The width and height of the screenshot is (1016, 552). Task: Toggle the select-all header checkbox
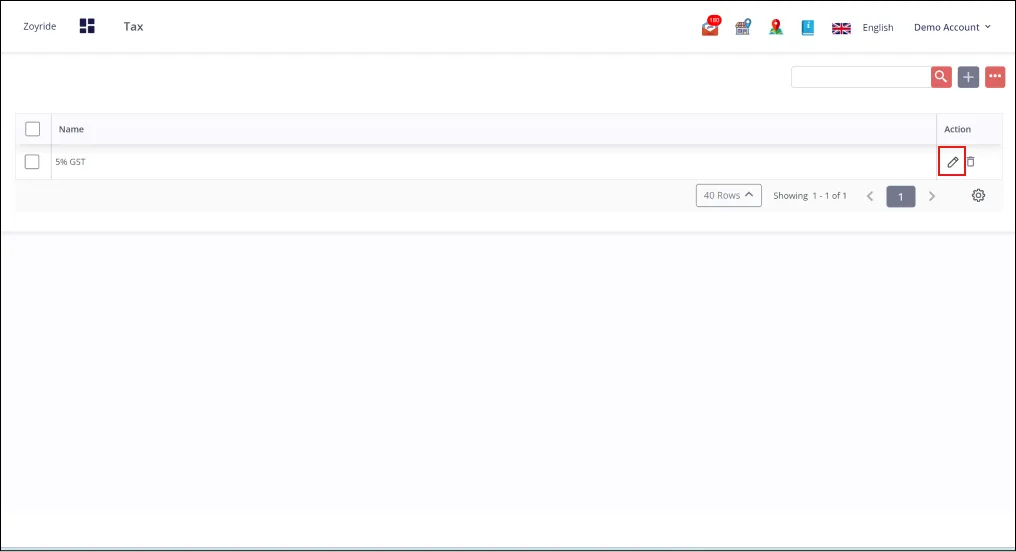32,129
